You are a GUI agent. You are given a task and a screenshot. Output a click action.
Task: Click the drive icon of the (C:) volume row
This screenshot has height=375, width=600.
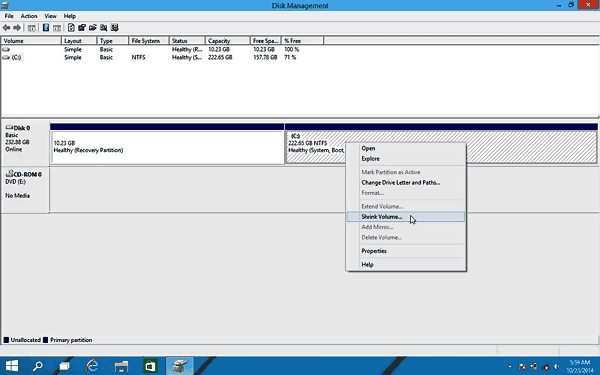pyautogui.click(x=6, y=57)
